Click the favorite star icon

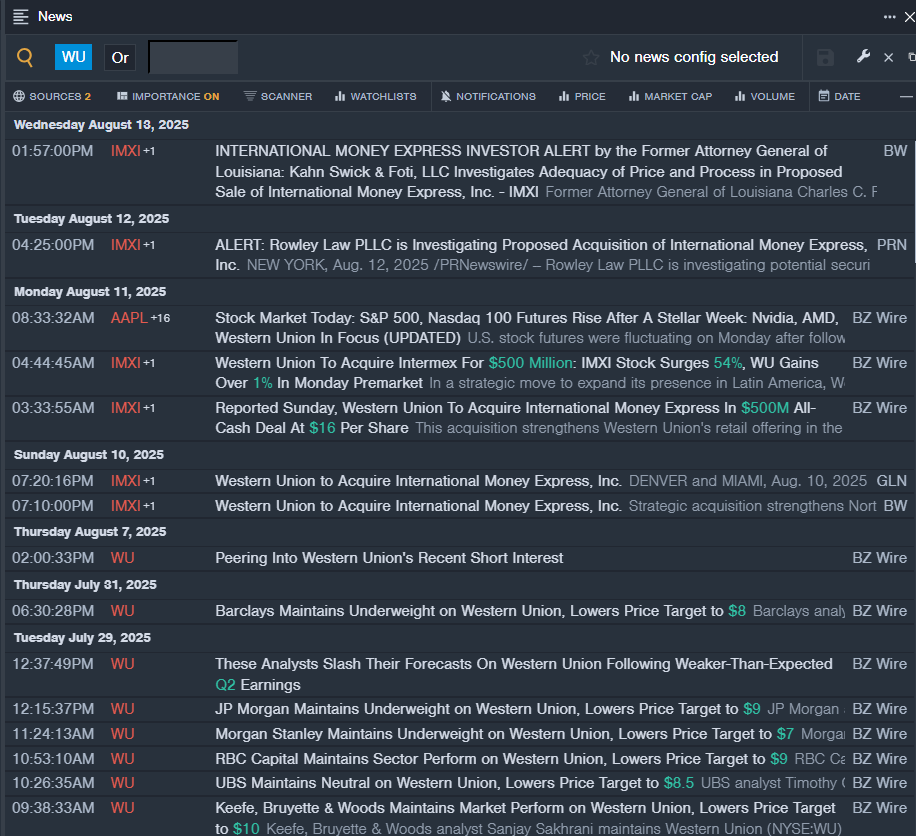tap(591, 57)
